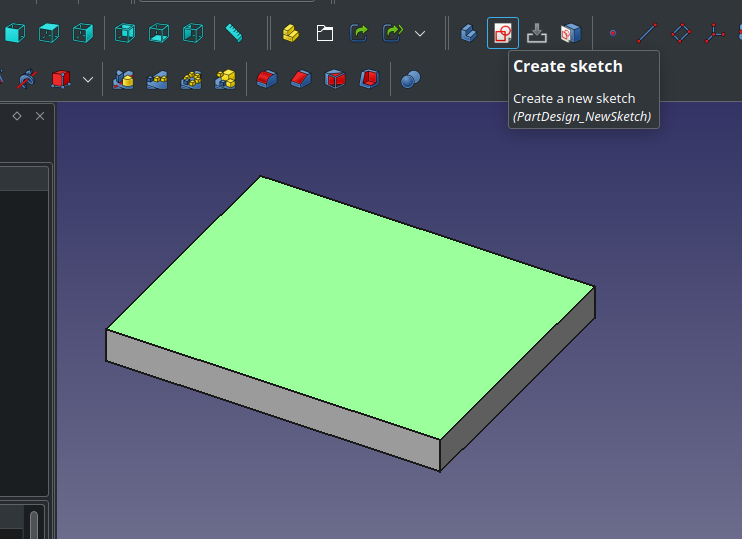The image size is (742, 539).
Task: Select the Measure ruler tool
Action: (x=234, y=34)
